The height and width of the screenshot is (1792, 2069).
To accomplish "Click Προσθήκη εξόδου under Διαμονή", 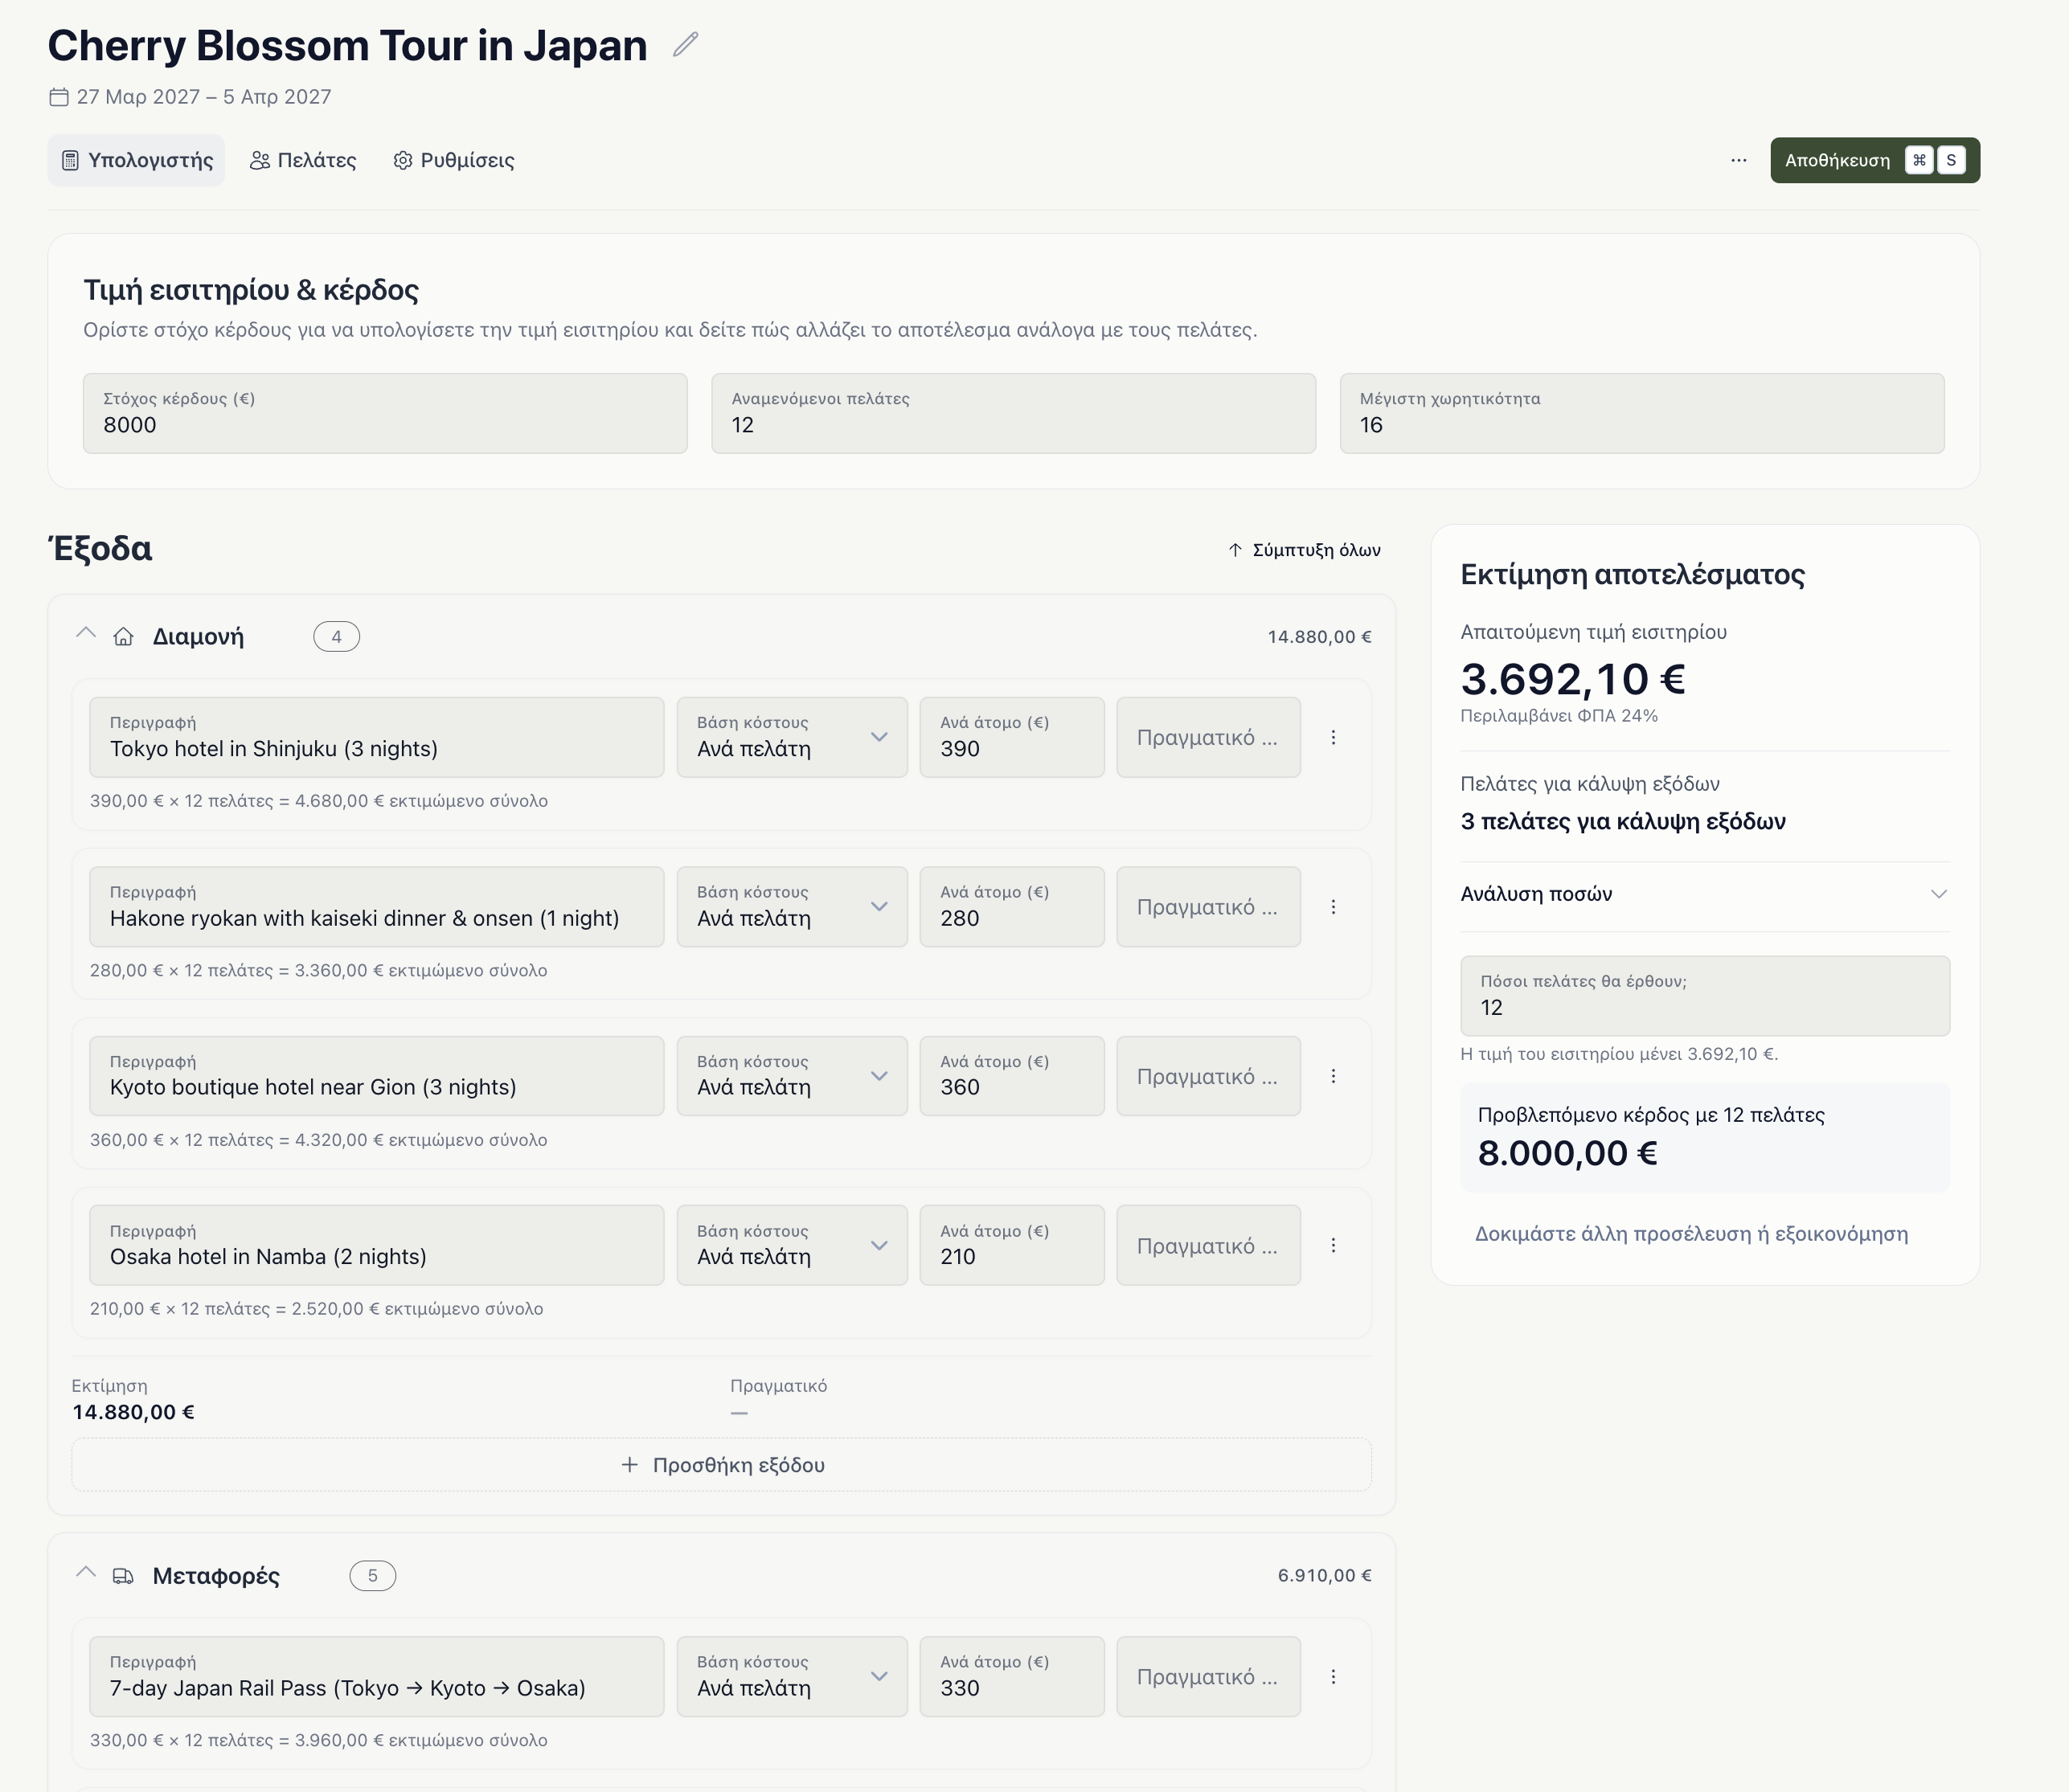I will click(x=721, y=1465).
